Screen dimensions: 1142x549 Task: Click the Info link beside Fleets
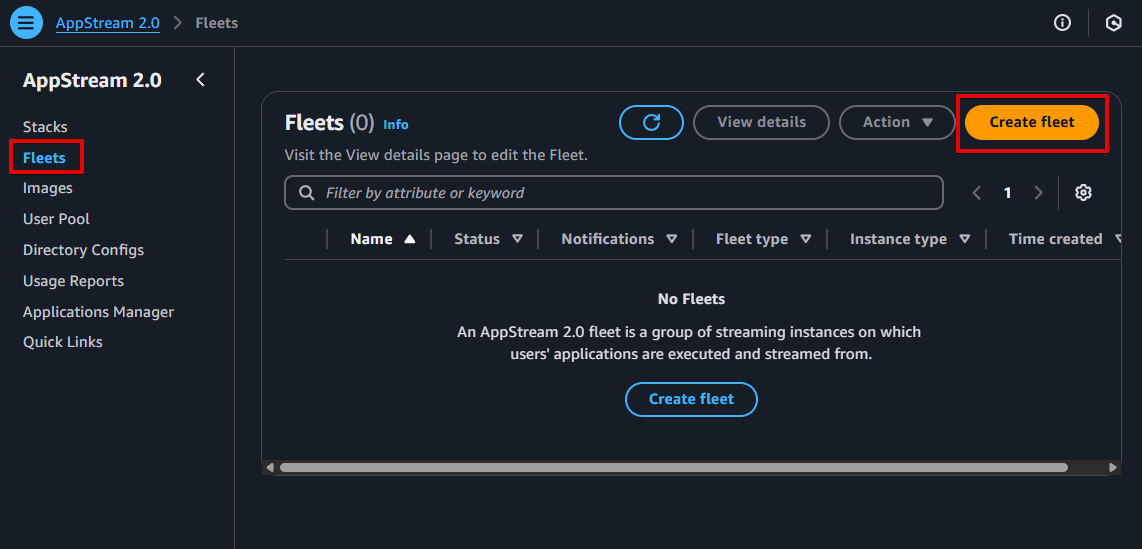coord(395,125)
